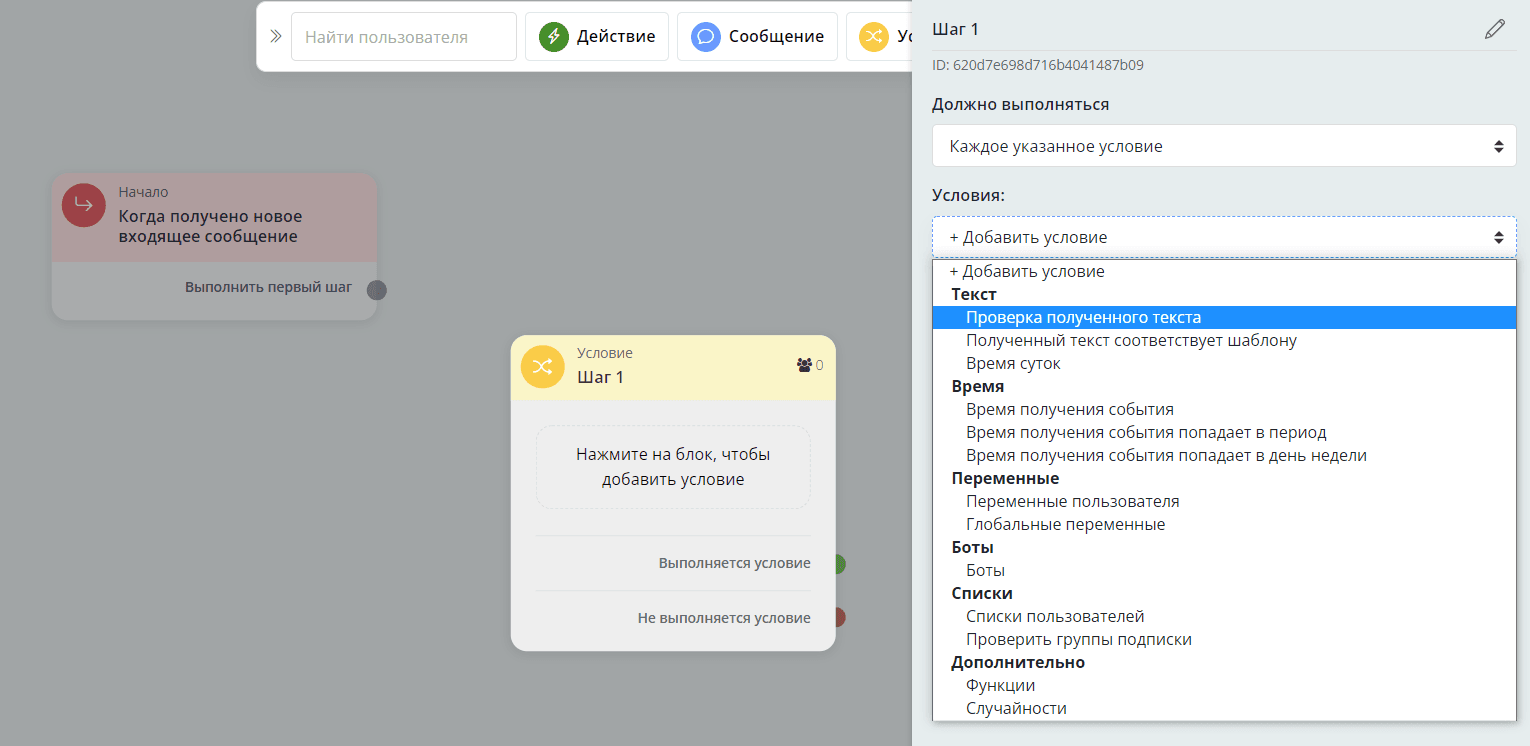Collapse toolbar with double chevron icon
This screenshot has height=746, width=1530.
(x=275, y=37)
